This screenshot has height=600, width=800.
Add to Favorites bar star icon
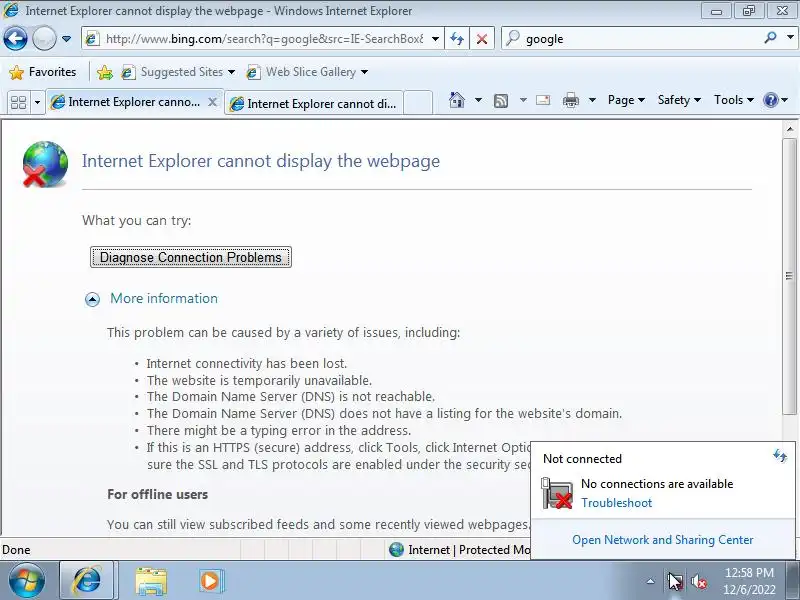point(105,72)
